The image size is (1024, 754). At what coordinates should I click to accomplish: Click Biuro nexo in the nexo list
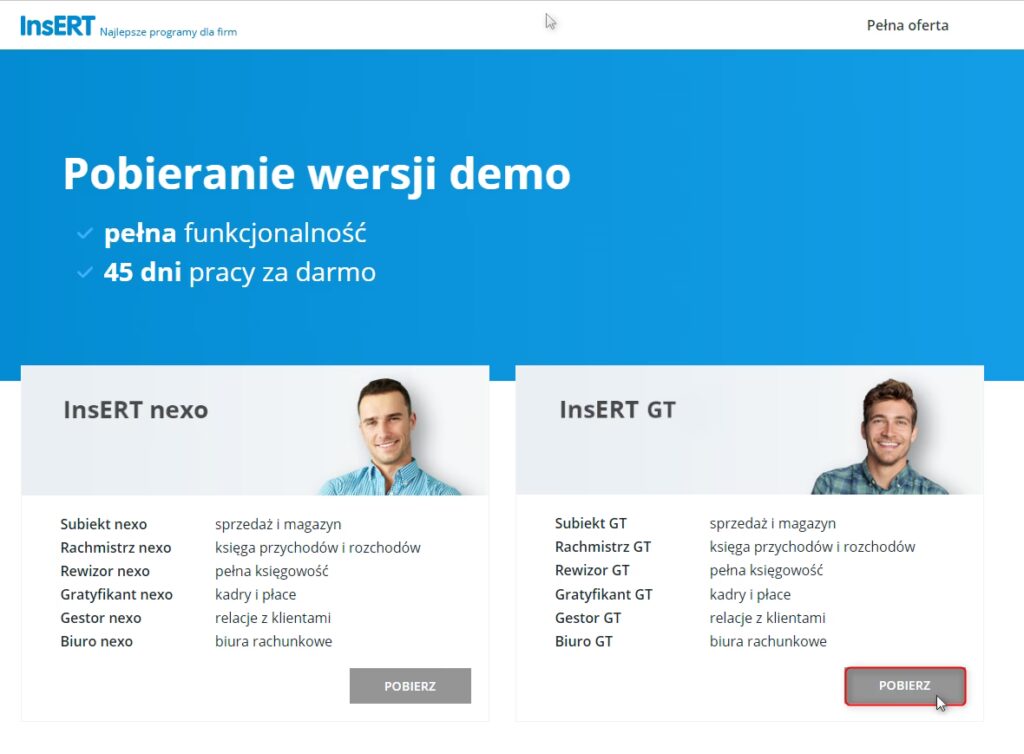[x=96, y=642]
